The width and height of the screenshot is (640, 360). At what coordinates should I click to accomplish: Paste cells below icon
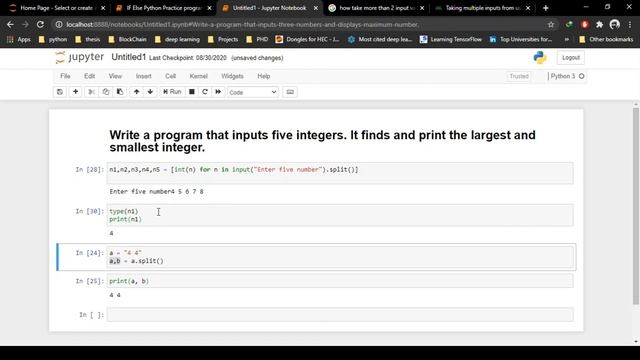pos(120,92)
